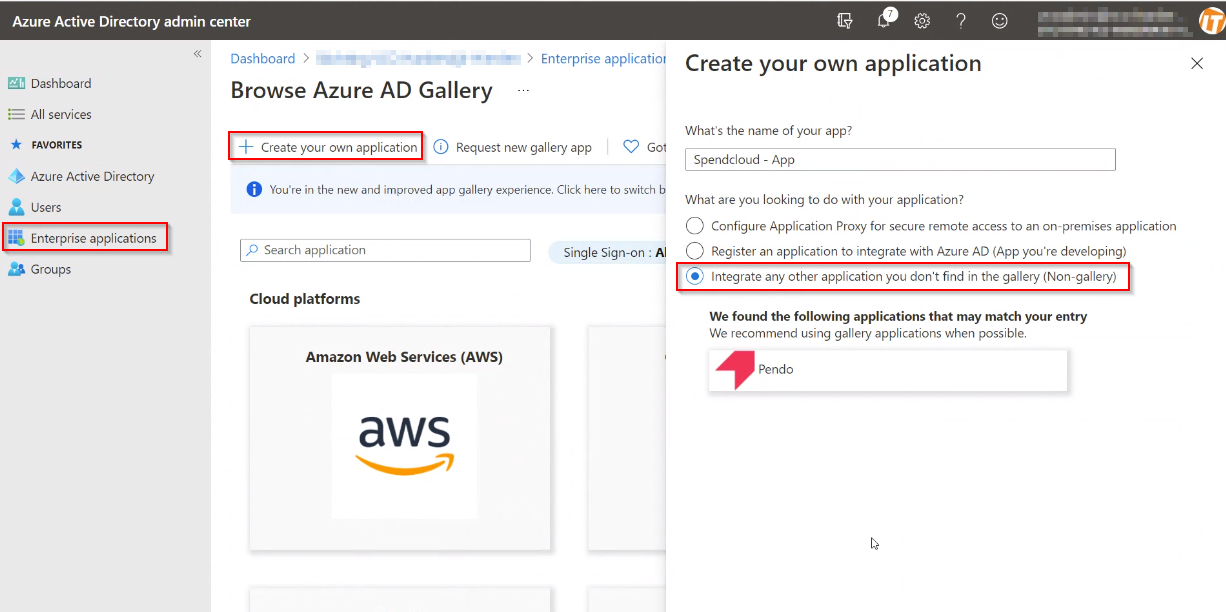
Task: Open the account avatar in header
Action: click(1211, 21)
